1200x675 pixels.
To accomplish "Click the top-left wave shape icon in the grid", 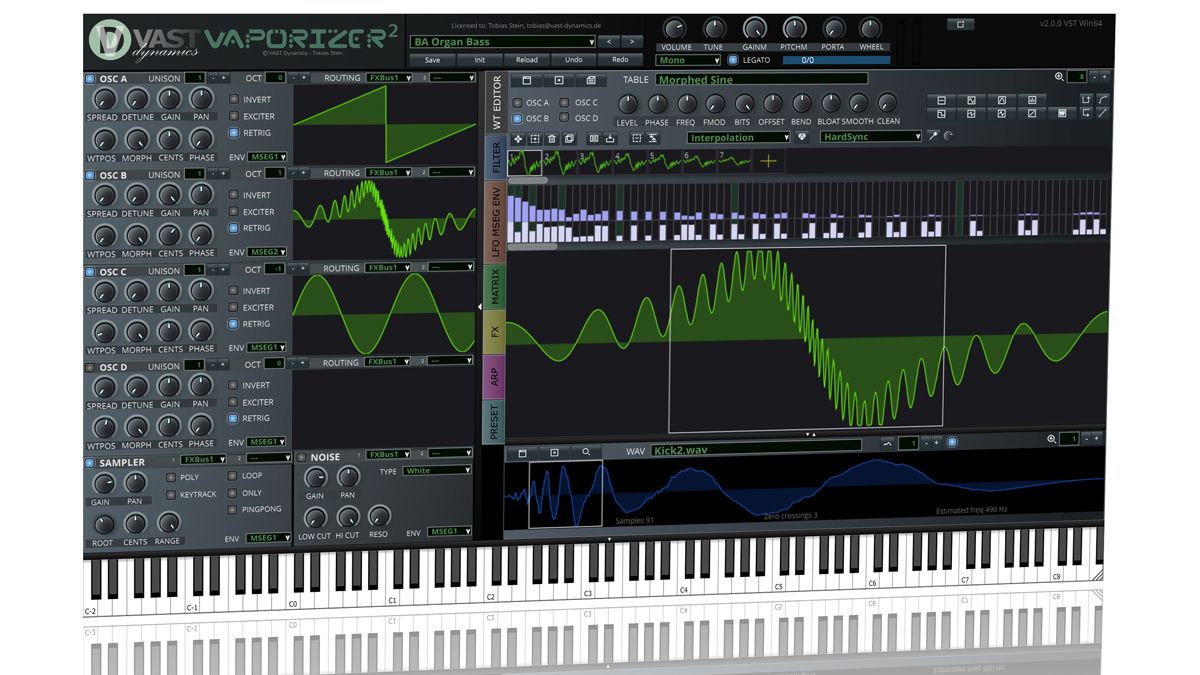I will [942, 101].
